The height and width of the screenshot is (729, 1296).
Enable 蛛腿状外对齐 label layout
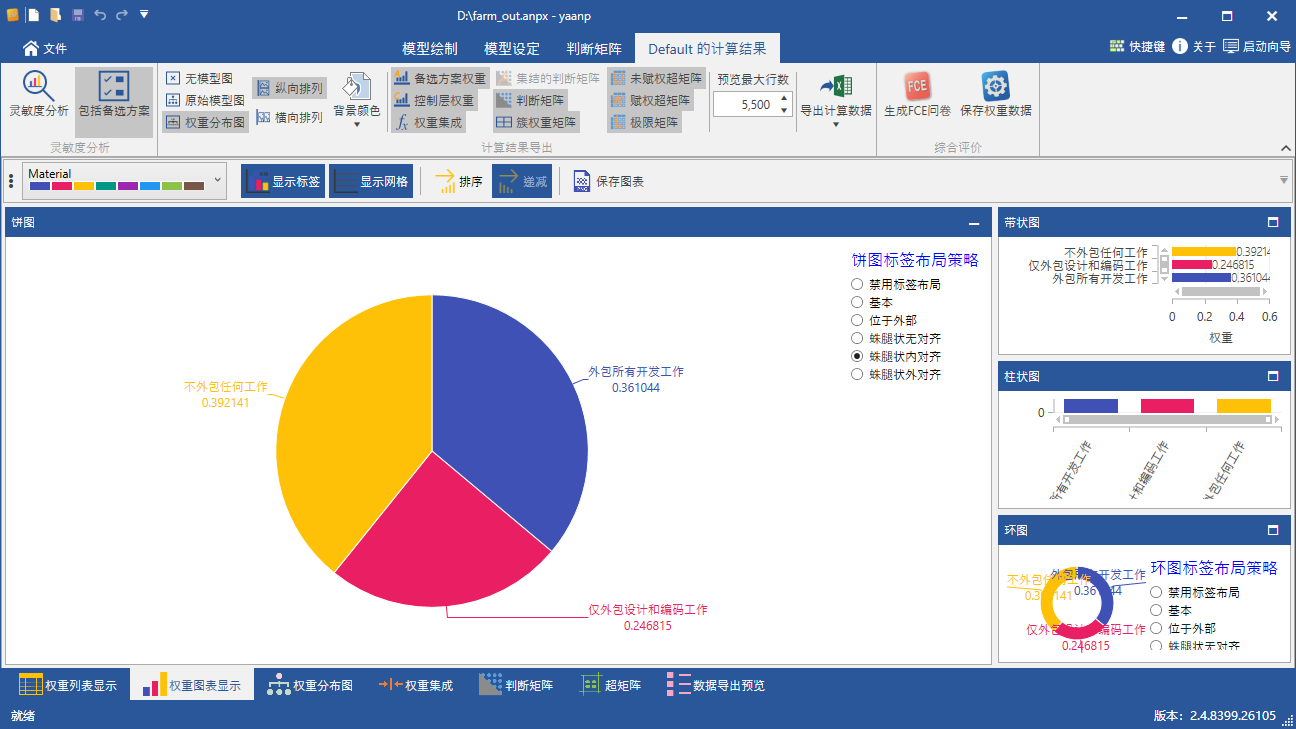click(857, 374)
